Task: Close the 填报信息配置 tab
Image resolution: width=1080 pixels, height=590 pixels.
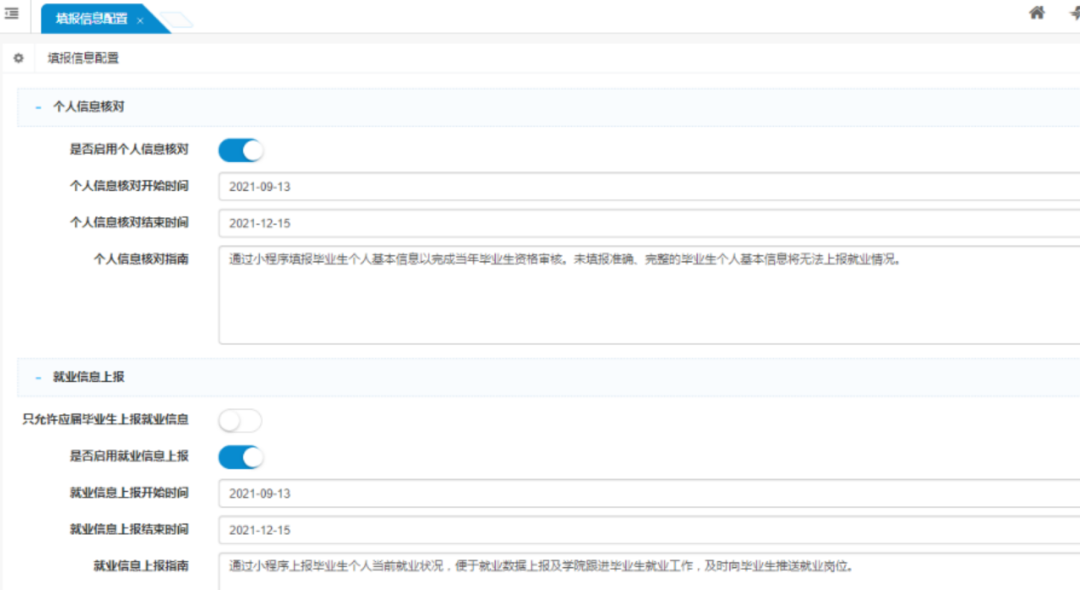Action: [138, 17]
